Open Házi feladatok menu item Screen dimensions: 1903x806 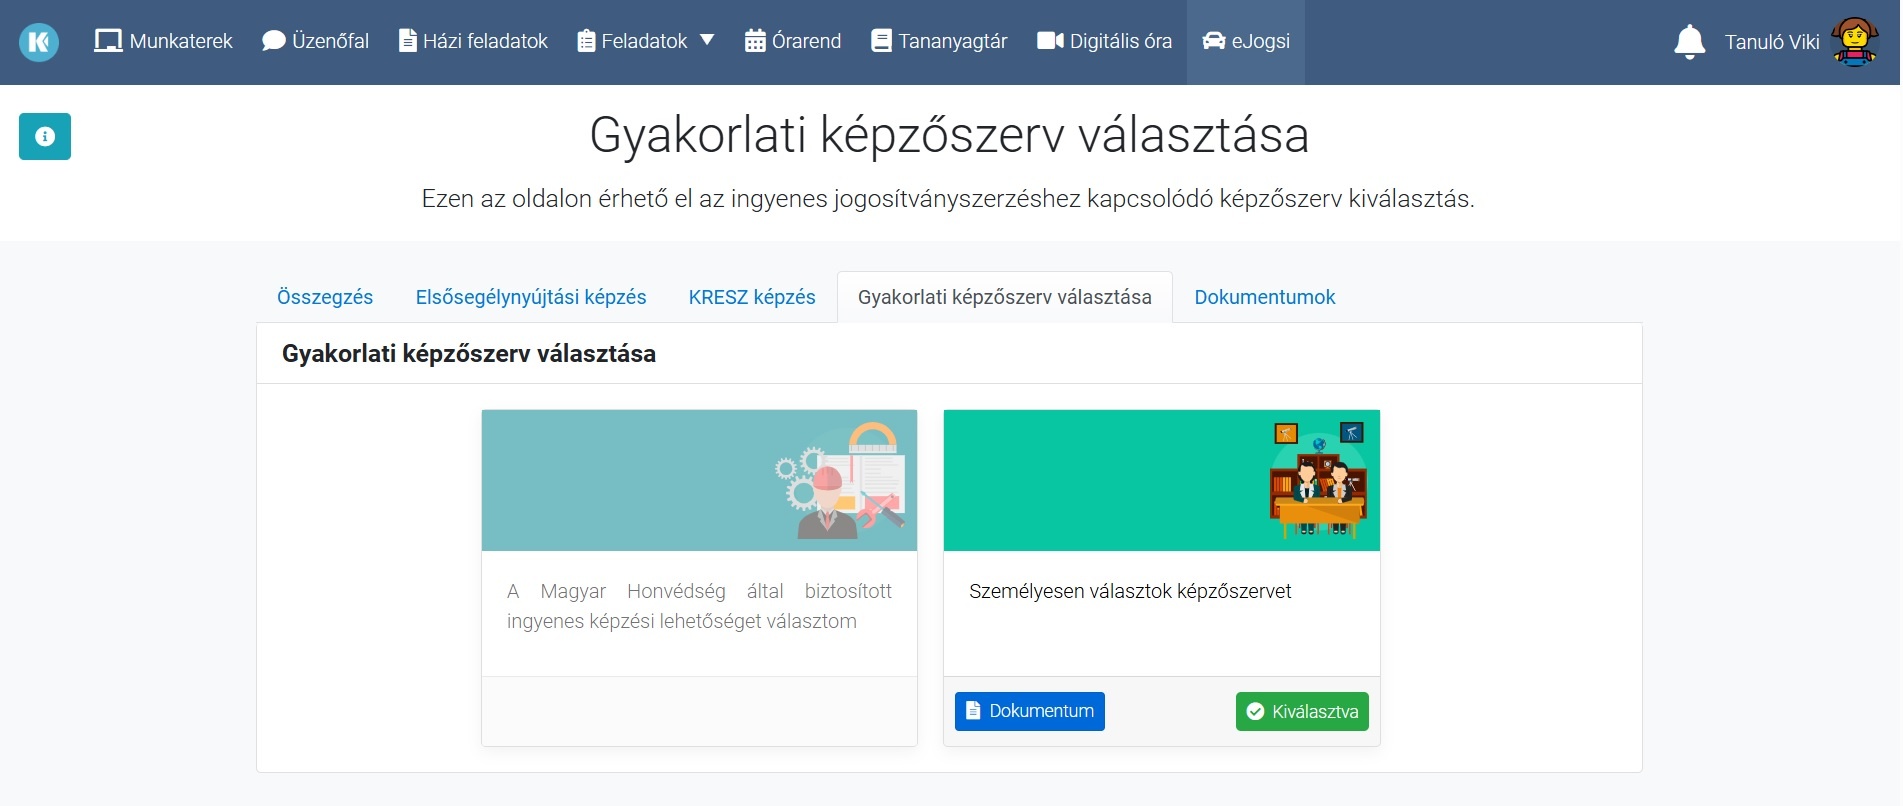[x=473, y=42]
